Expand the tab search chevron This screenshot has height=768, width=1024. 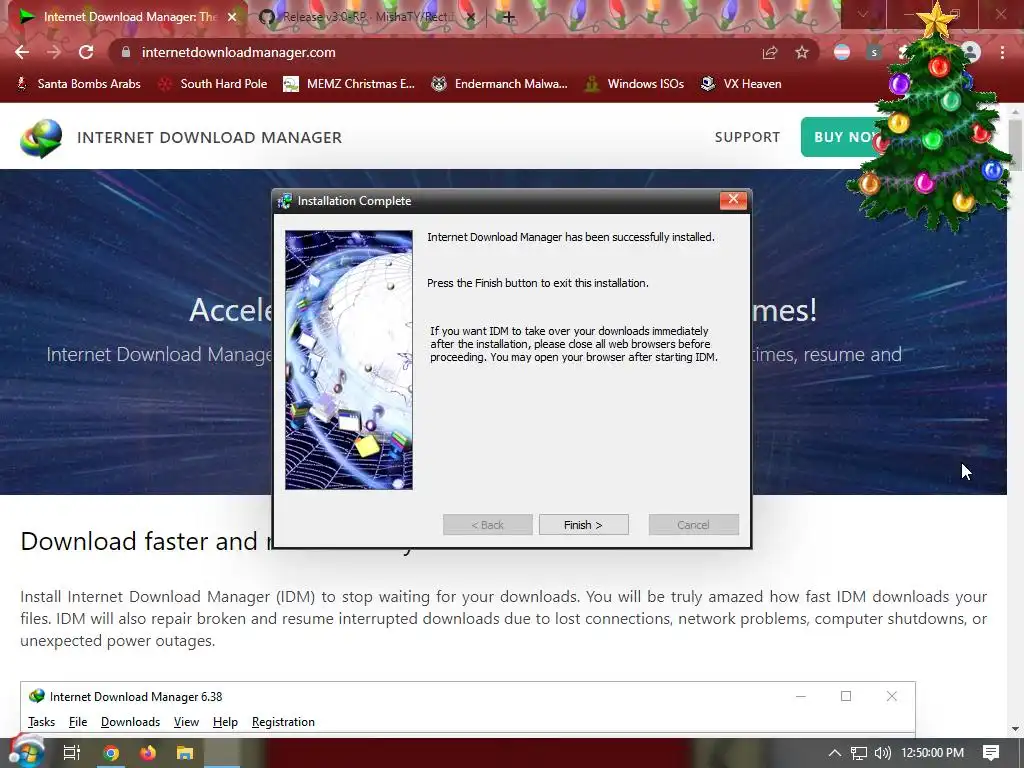[863, 14]
